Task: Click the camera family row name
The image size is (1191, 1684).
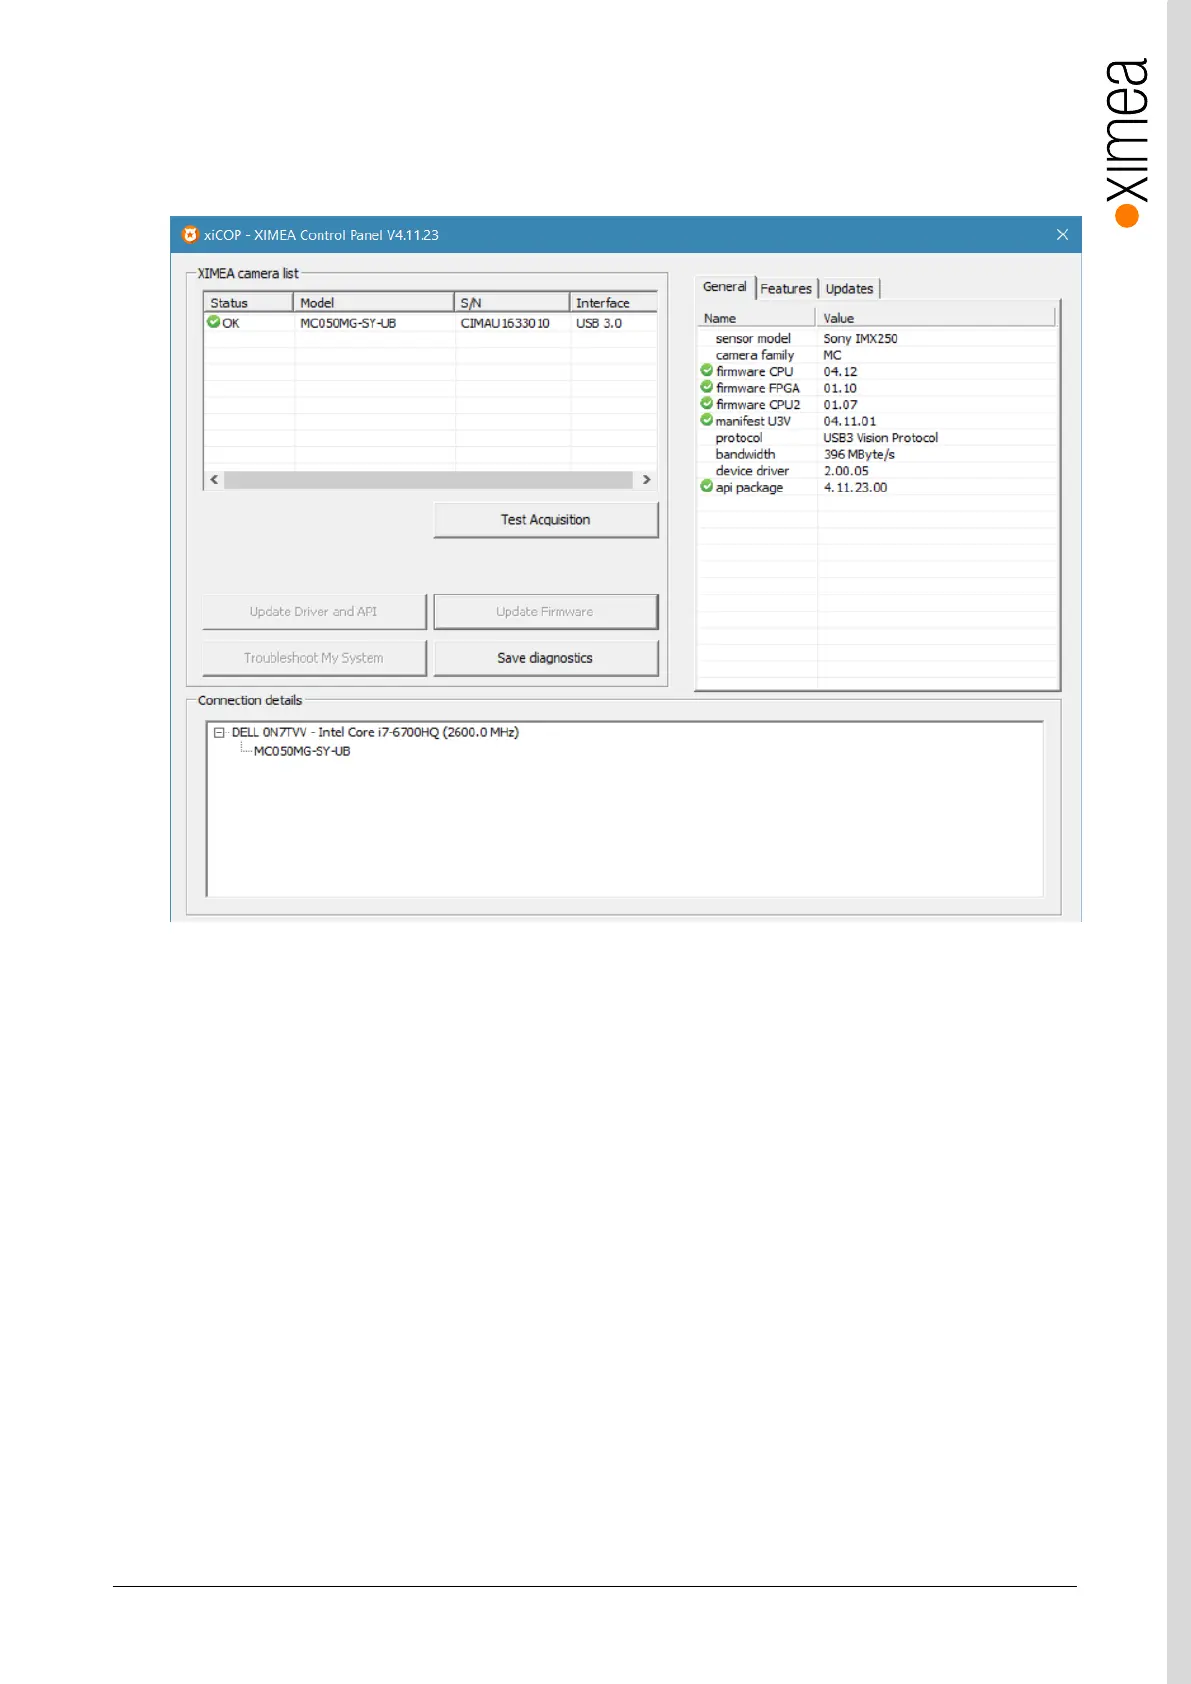Action: click(x=755, y=355)
